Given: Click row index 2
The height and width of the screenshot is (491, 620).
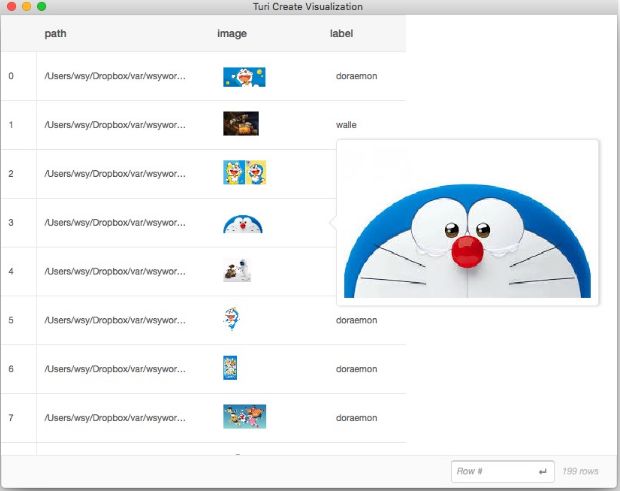Looking at the screenshot, I should [x=11, y=174].
